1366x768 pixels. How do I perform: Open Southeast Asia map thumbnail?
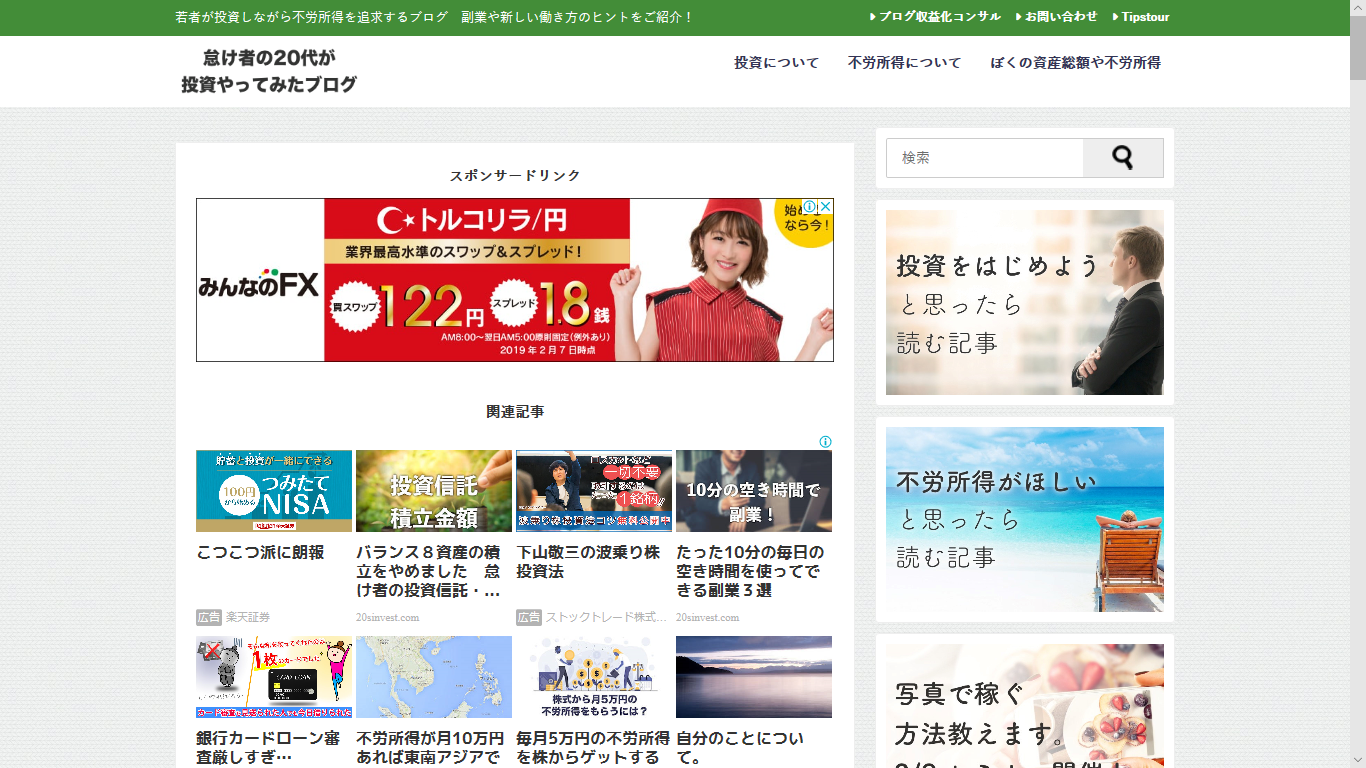(434, 677)
